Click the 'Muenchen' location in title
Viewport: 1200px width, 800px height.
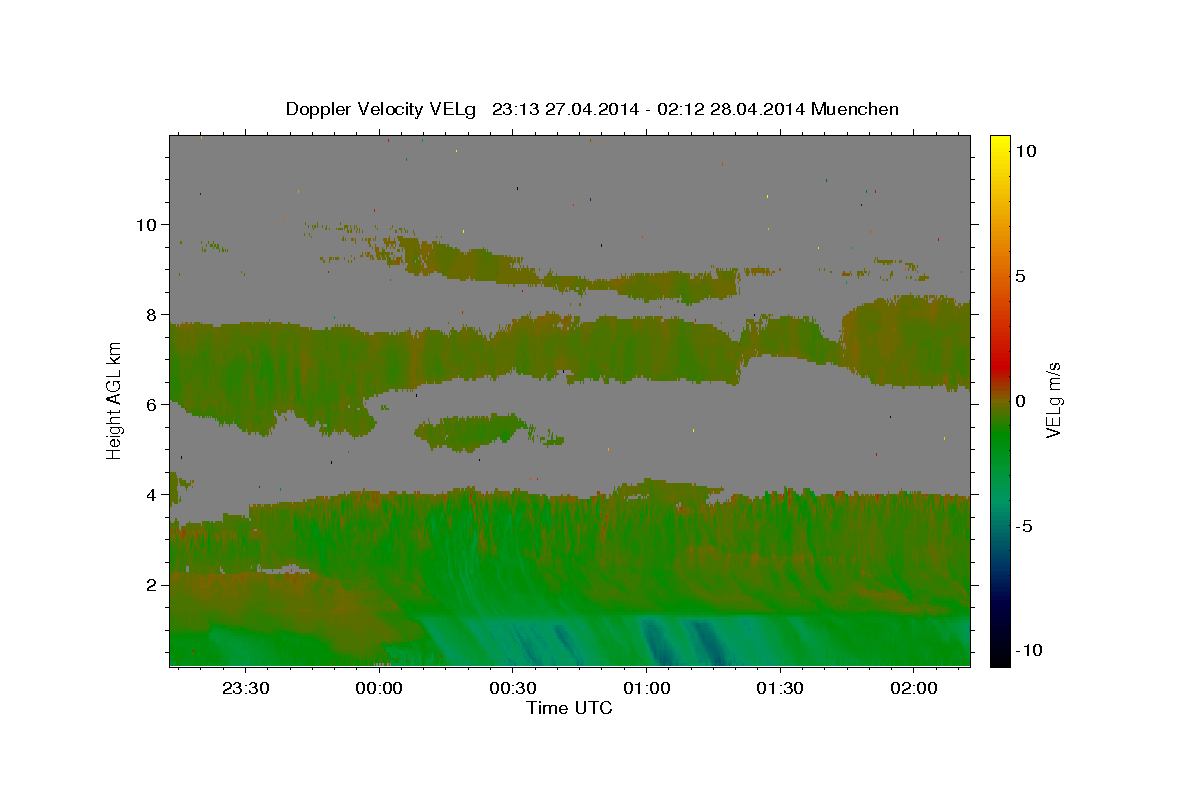(855, 109)
